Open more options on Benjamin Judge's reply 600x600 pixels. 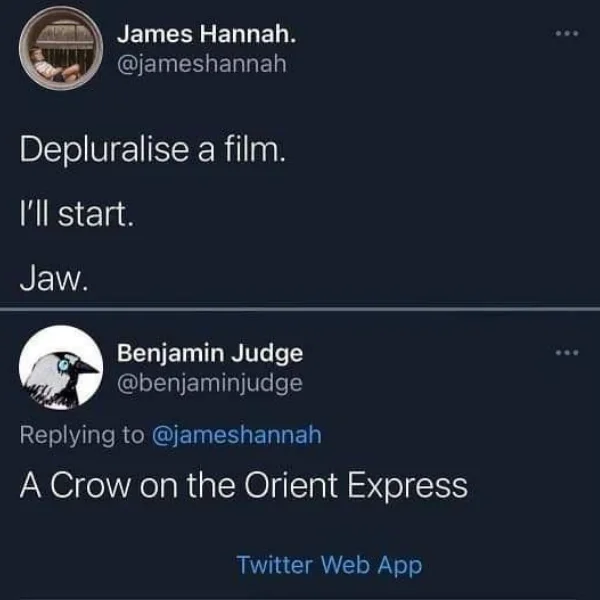(567, 352)
